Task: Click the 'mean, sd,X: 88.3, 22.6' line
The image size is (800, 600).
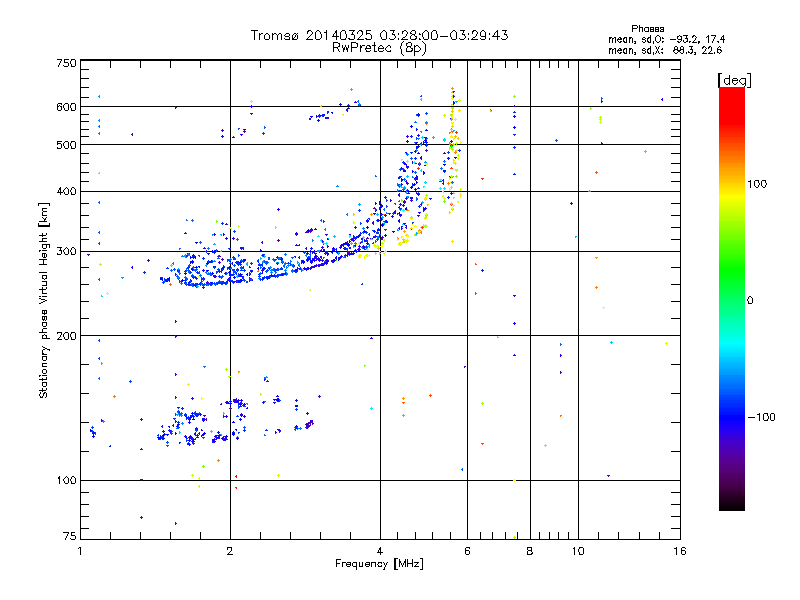Action: click(665, 50)
